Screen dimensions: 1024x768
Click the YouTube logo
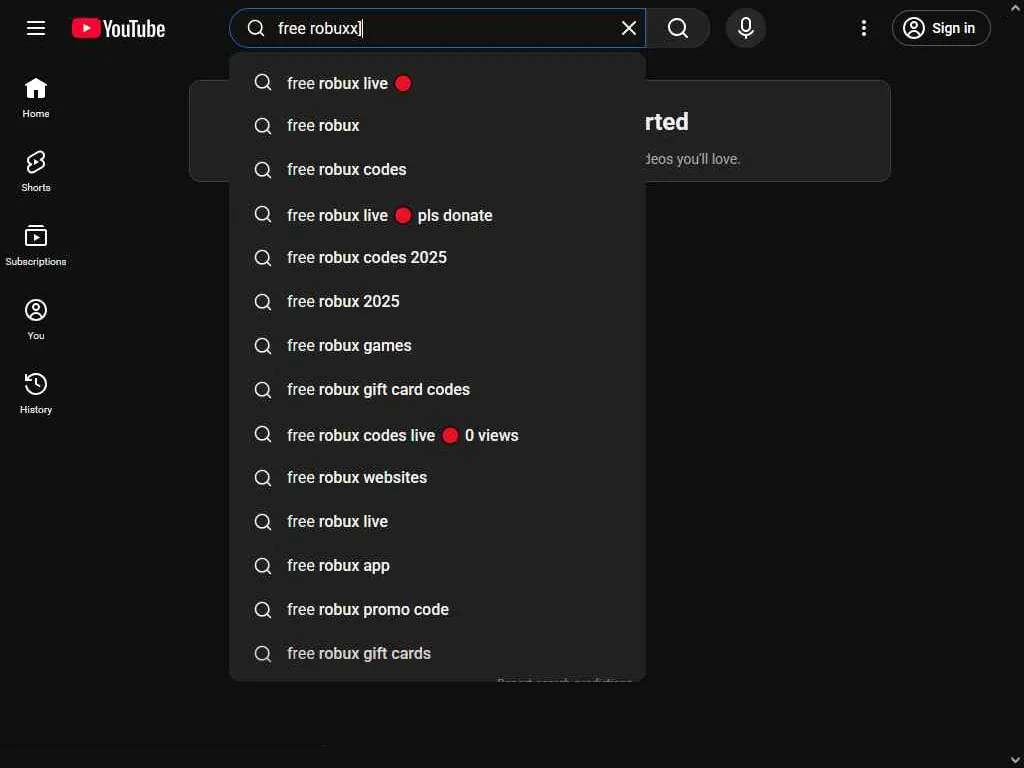click(x=118, y=28)
